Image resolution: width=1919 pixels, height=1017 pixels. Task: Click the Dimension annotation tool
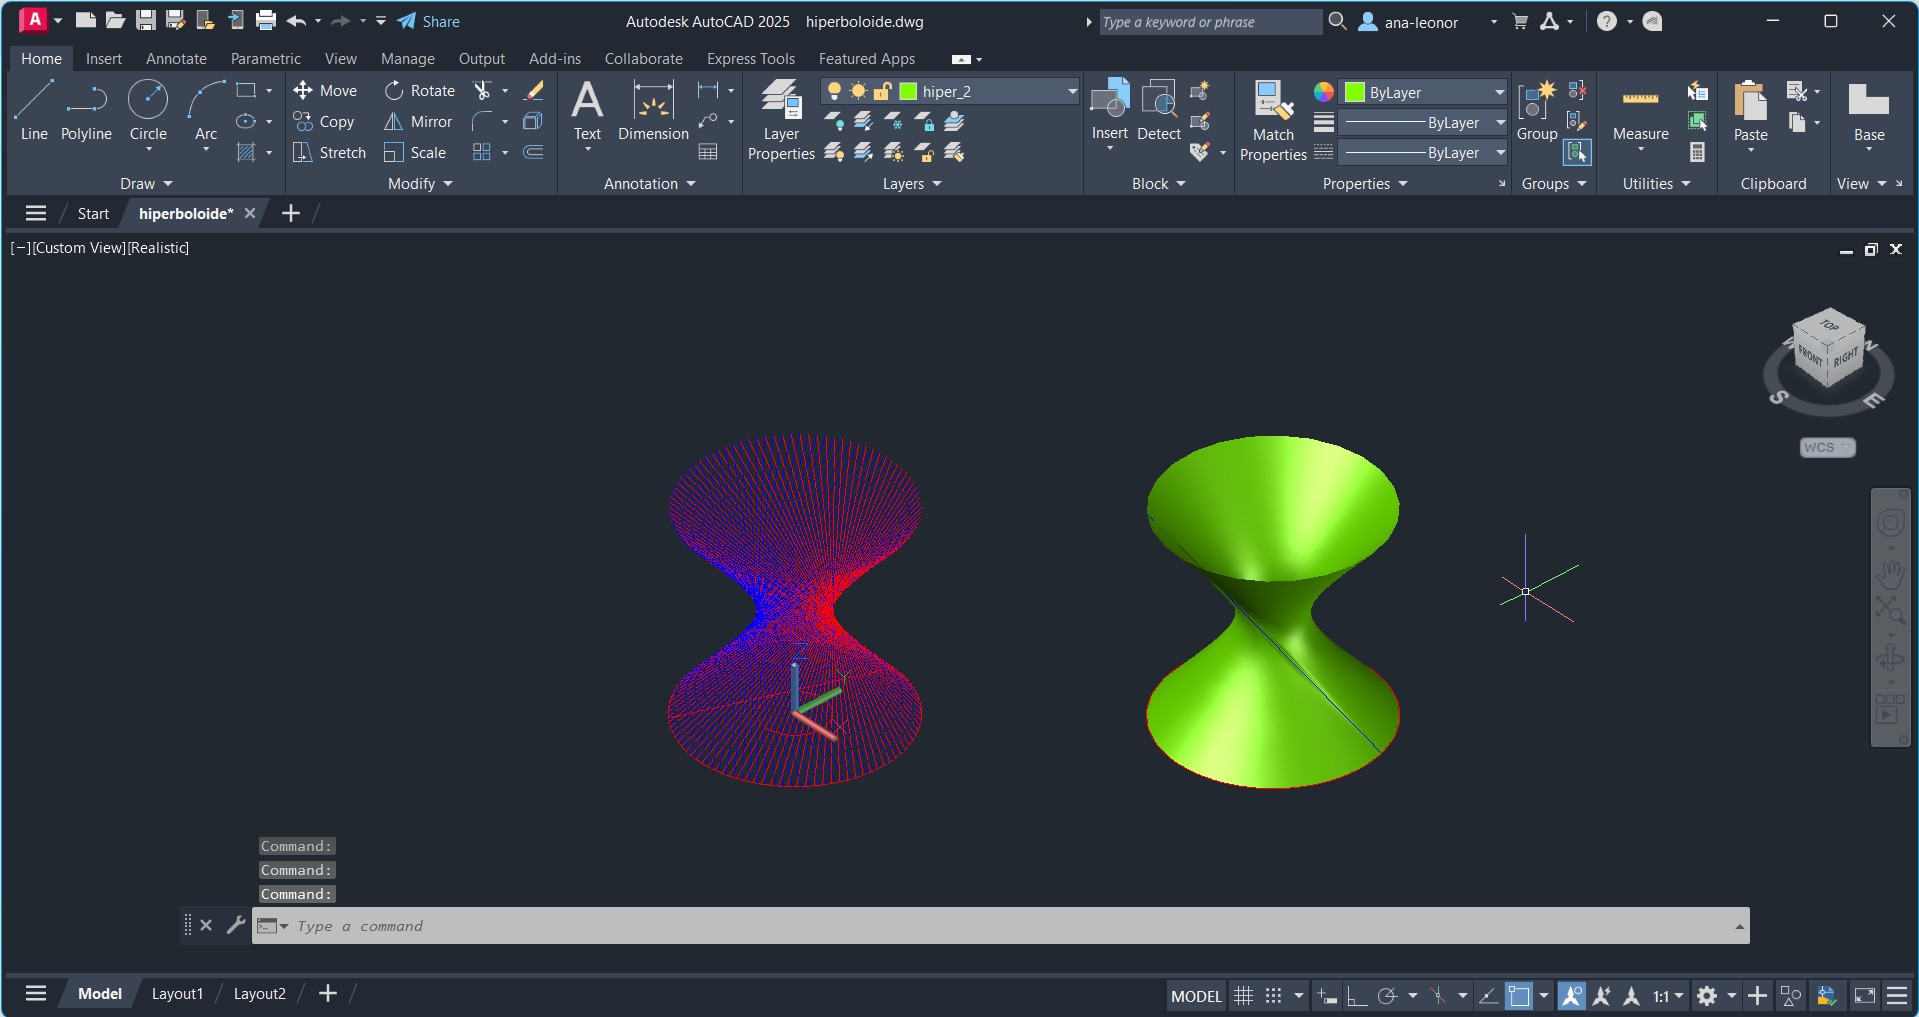tap(653, 112)
